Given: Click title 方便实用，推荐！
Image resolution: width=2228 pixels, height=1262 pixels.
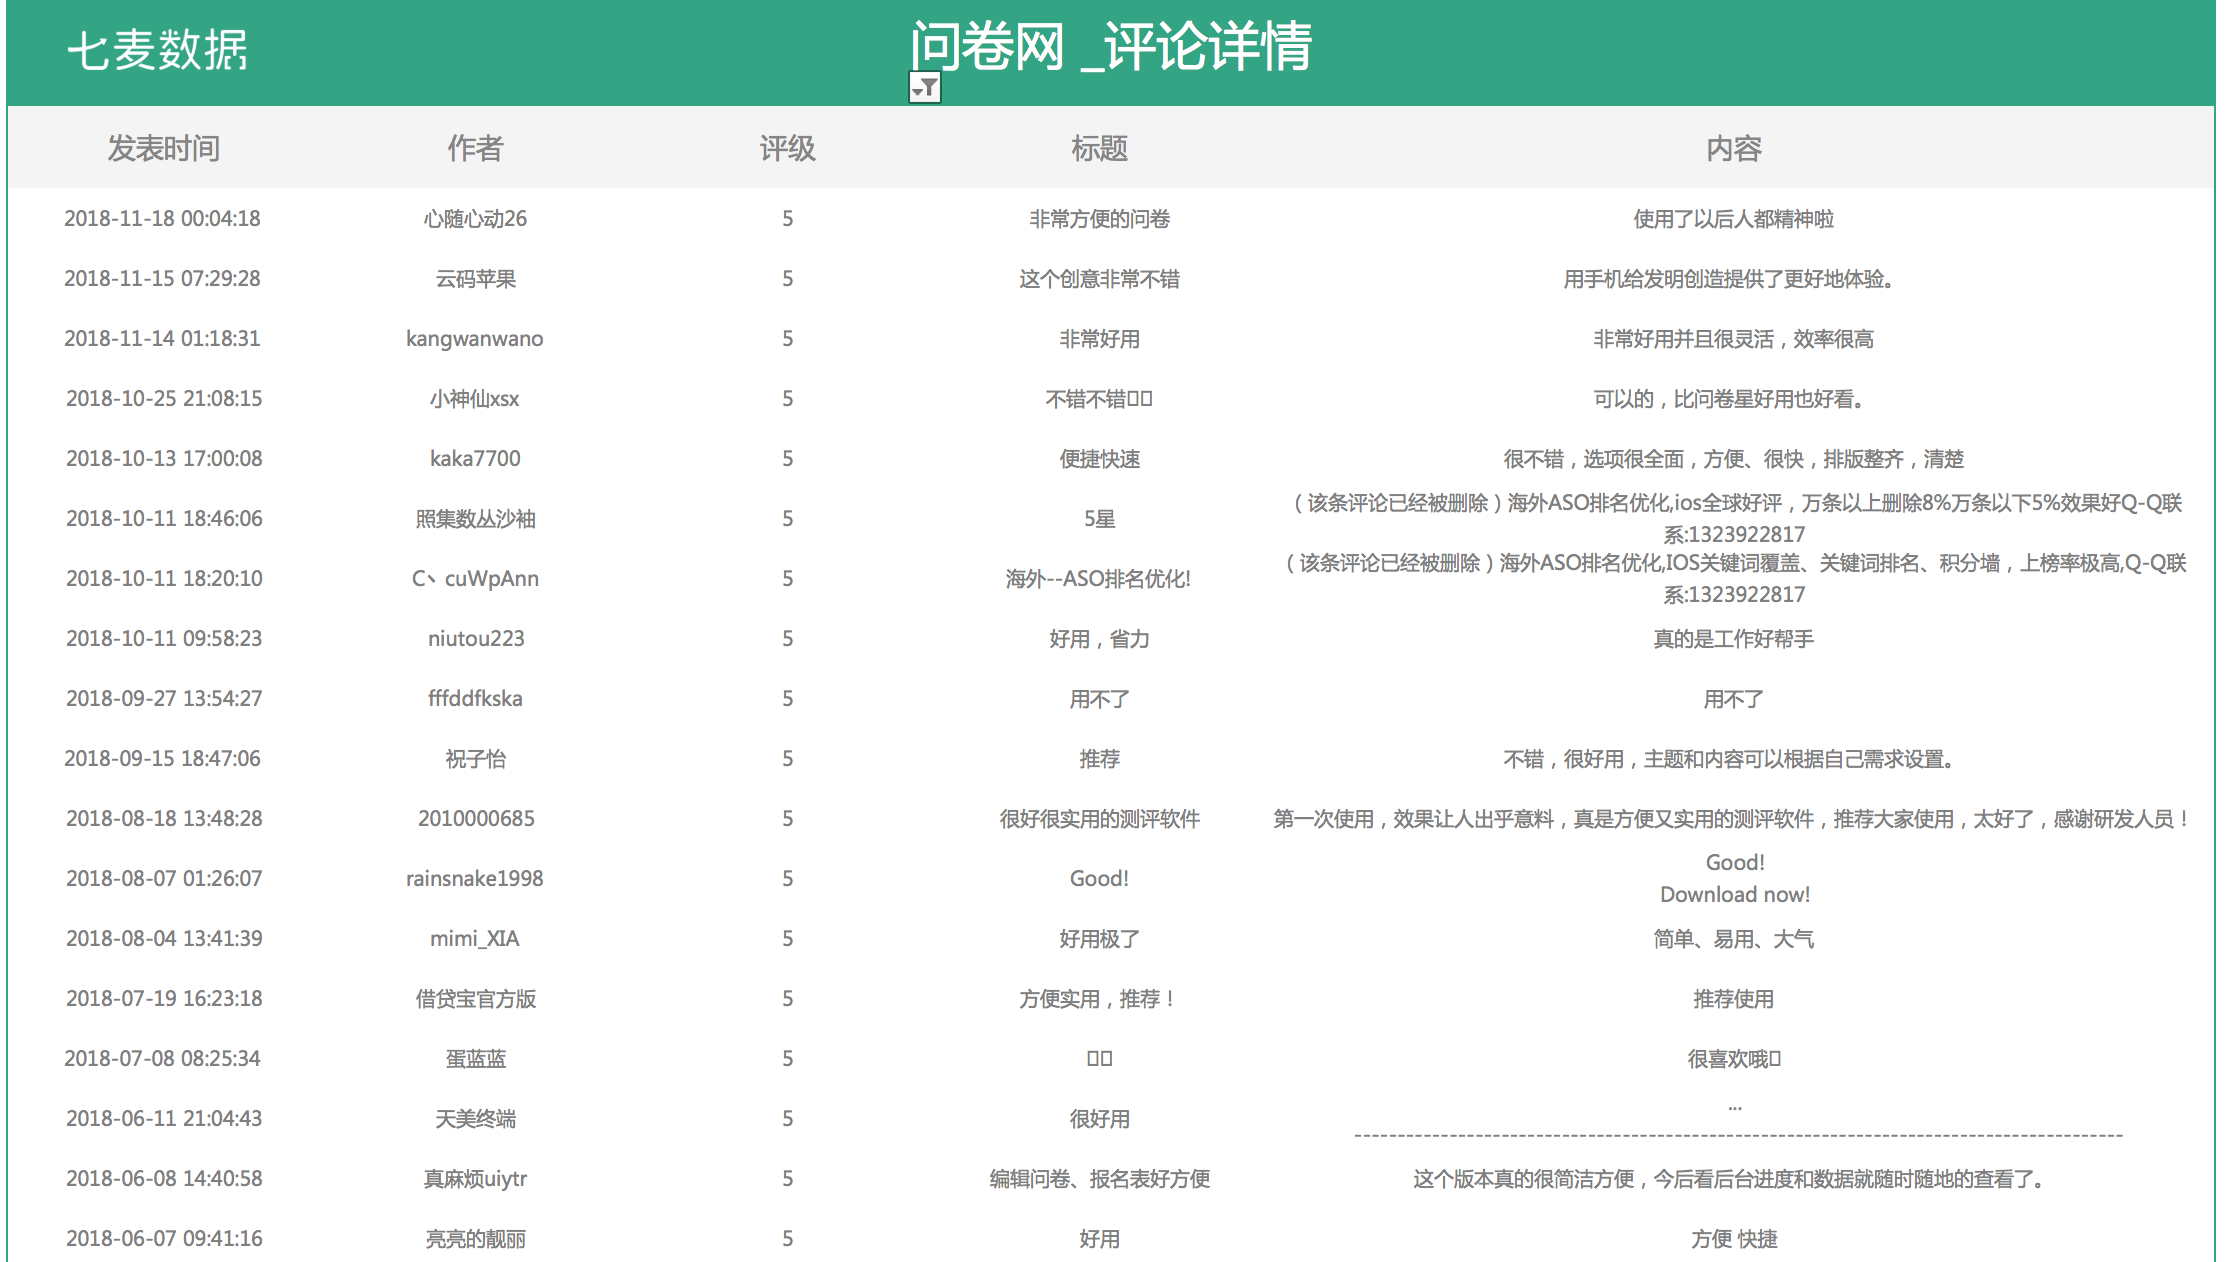Looking at the screenshot, I should point(1098,999).
